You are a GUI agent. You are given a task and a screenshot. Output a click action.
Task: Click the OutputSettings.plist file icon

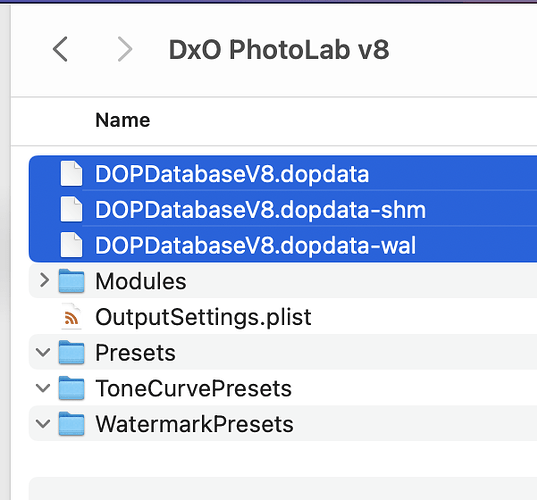click(x=71, y=317)
